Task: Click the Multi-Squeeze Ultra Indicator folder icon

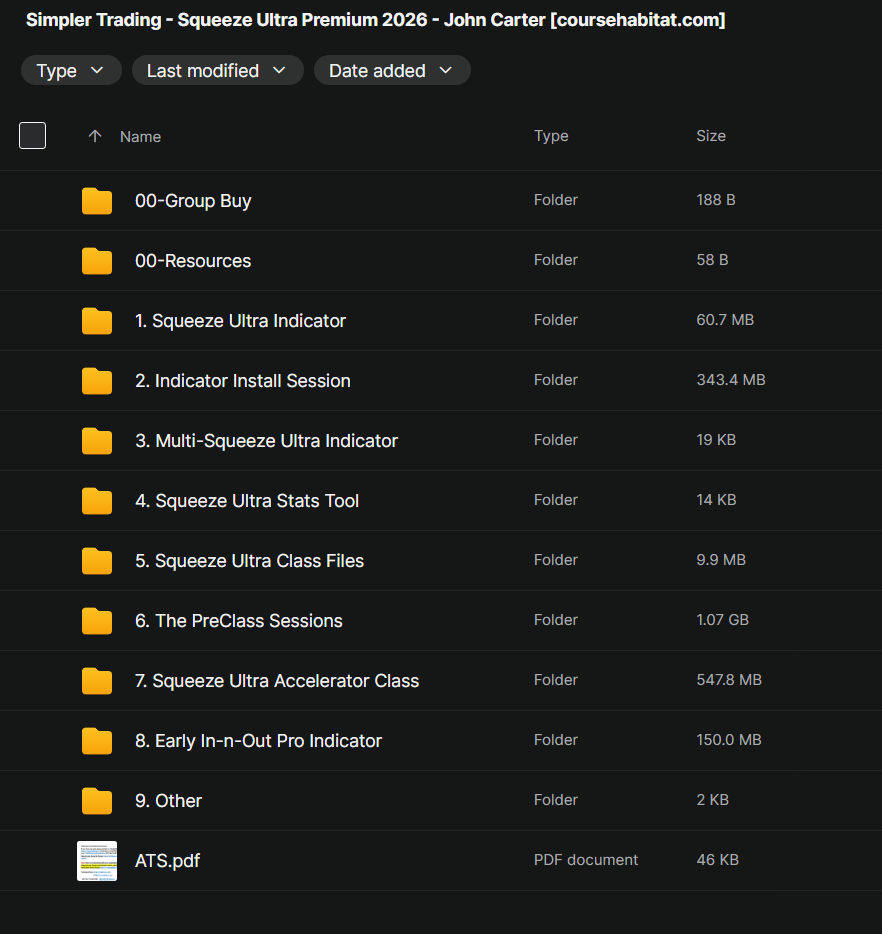Action: 97,441
